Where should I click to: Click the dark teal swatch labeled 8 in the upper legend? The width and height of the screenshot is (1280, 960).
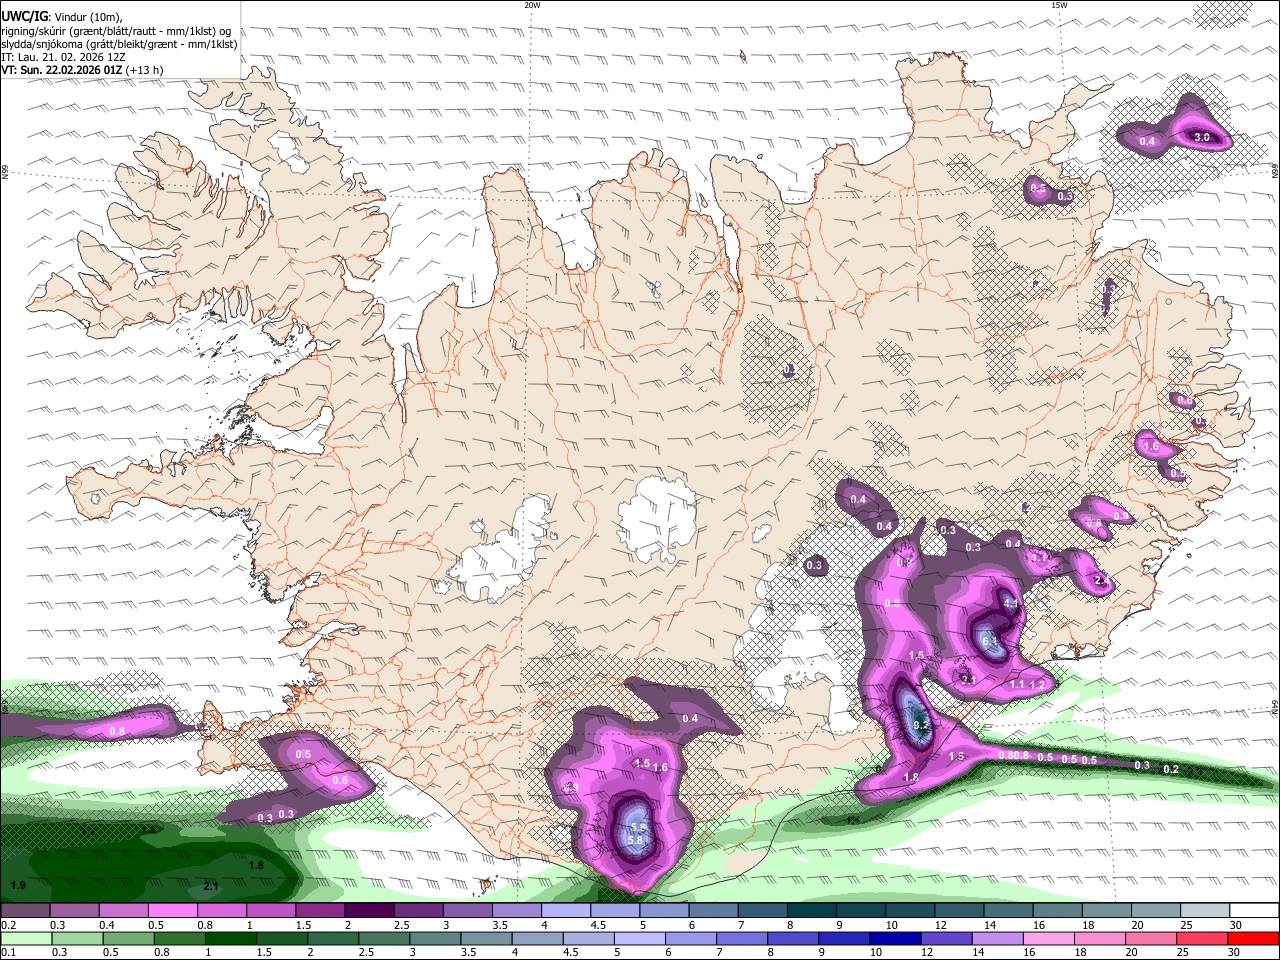(812, 911)
